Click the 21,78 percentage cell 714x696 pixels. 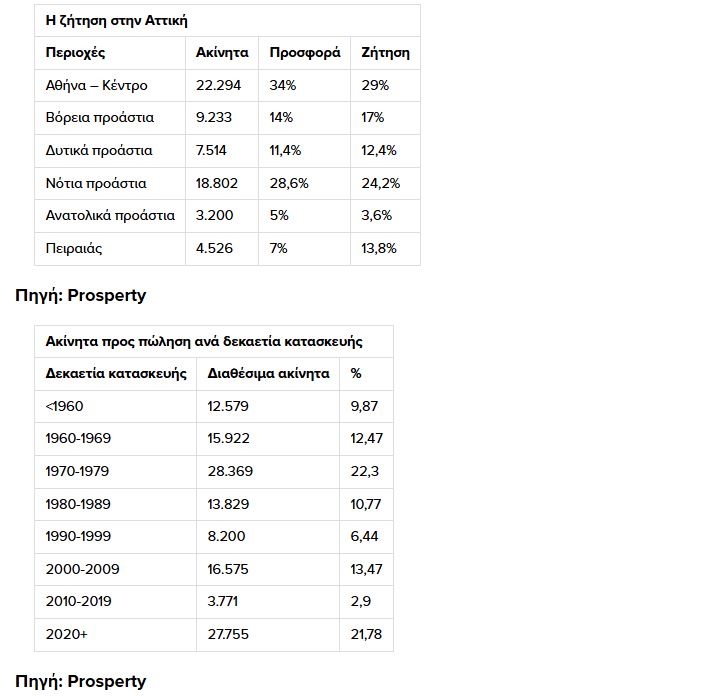click(366, 634)
